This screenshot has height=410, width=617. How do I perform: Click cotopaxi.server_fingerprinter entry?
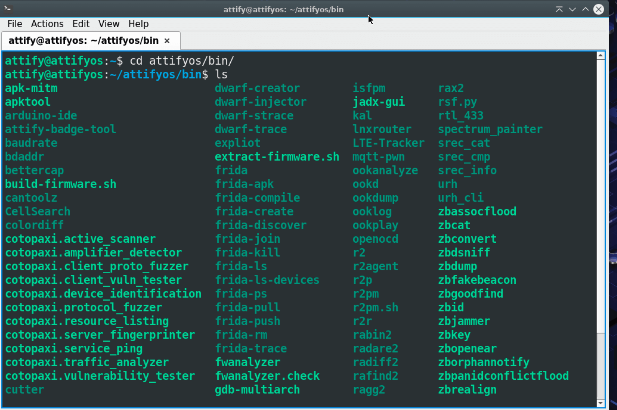pyautogui.click(x=100, y=335)
